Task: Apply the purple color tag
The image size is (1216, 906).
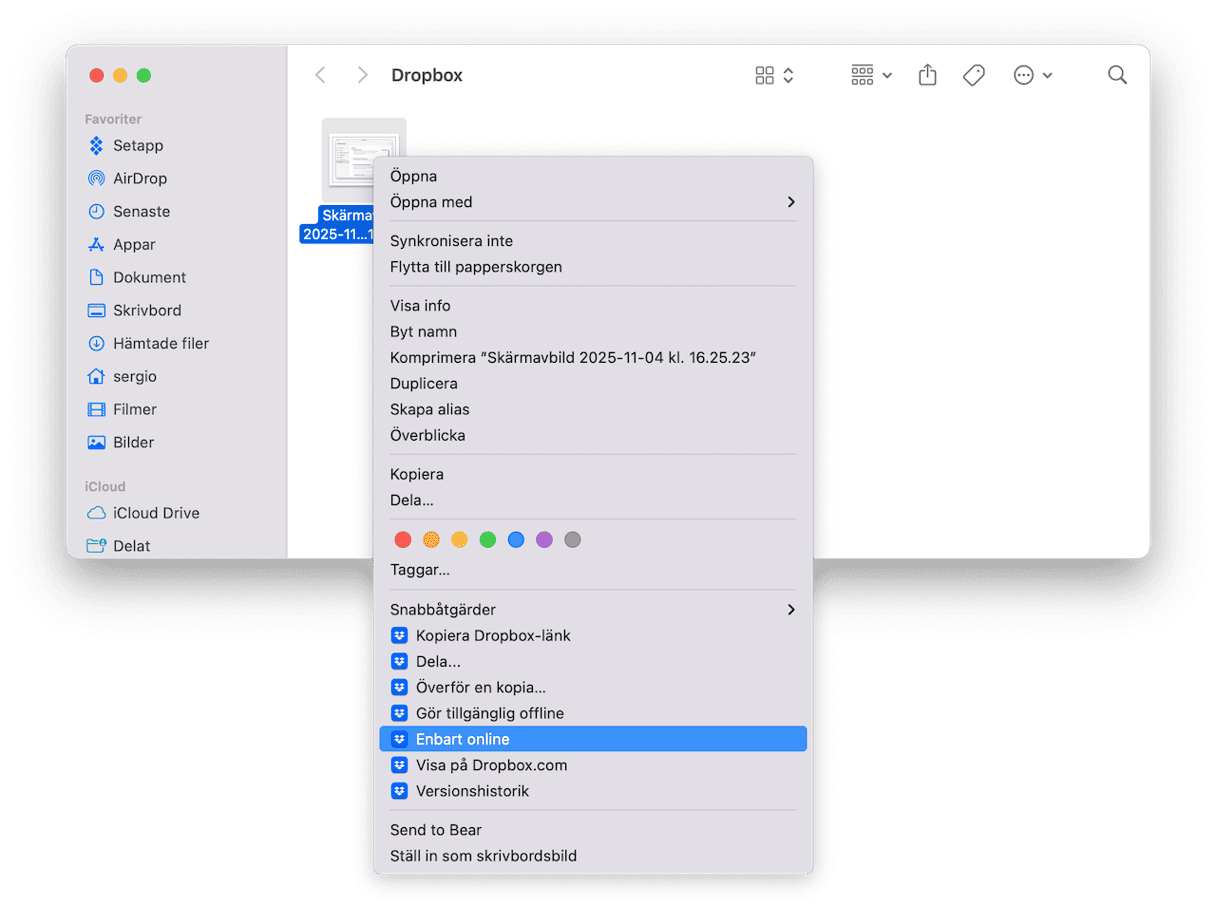Action: [x=544, y=540]
